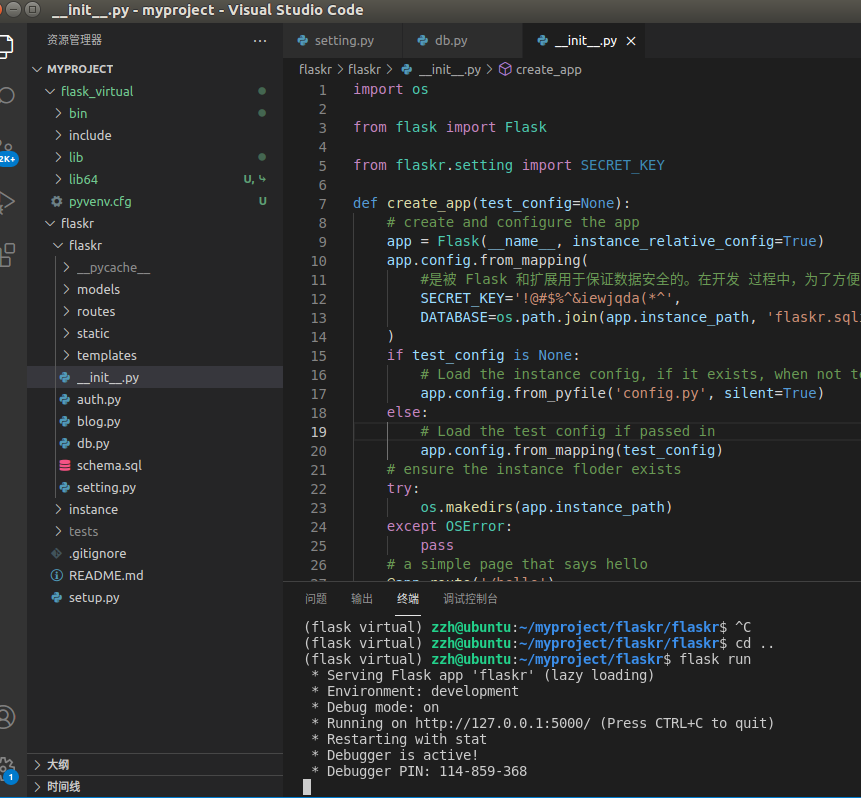Open setting.py in the explorer tree
The height and width of the screenshot is (798, 861).
pos(155,487)
